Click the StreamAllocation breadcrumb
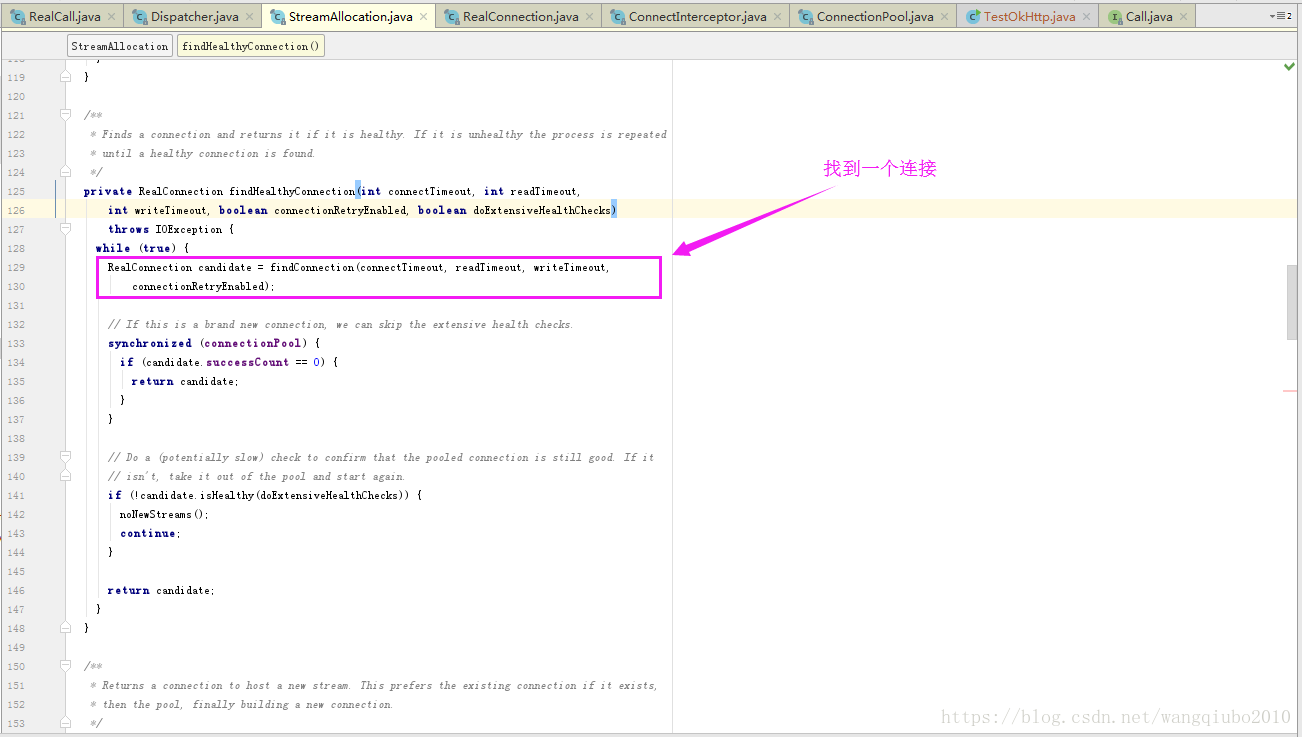Image resolution: width=1302 pixels, height=737 pixels. click(120, 46)
